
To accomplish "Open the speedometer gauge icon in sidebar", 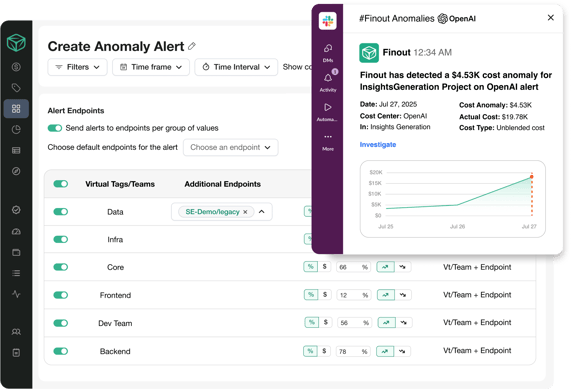I will point(16,231).
